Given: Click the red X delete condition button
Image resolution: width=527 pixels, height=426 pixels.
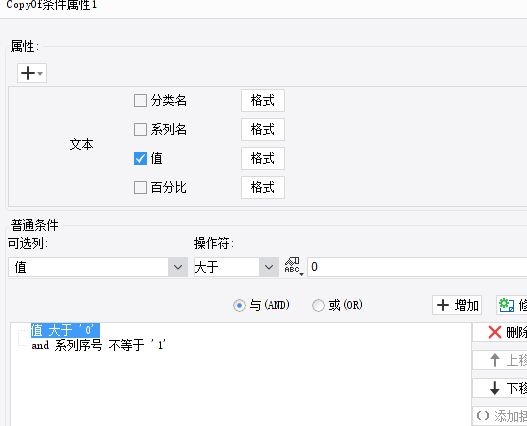Looking at the screenshot, I should pyautogui.click(x=500, y=332).
